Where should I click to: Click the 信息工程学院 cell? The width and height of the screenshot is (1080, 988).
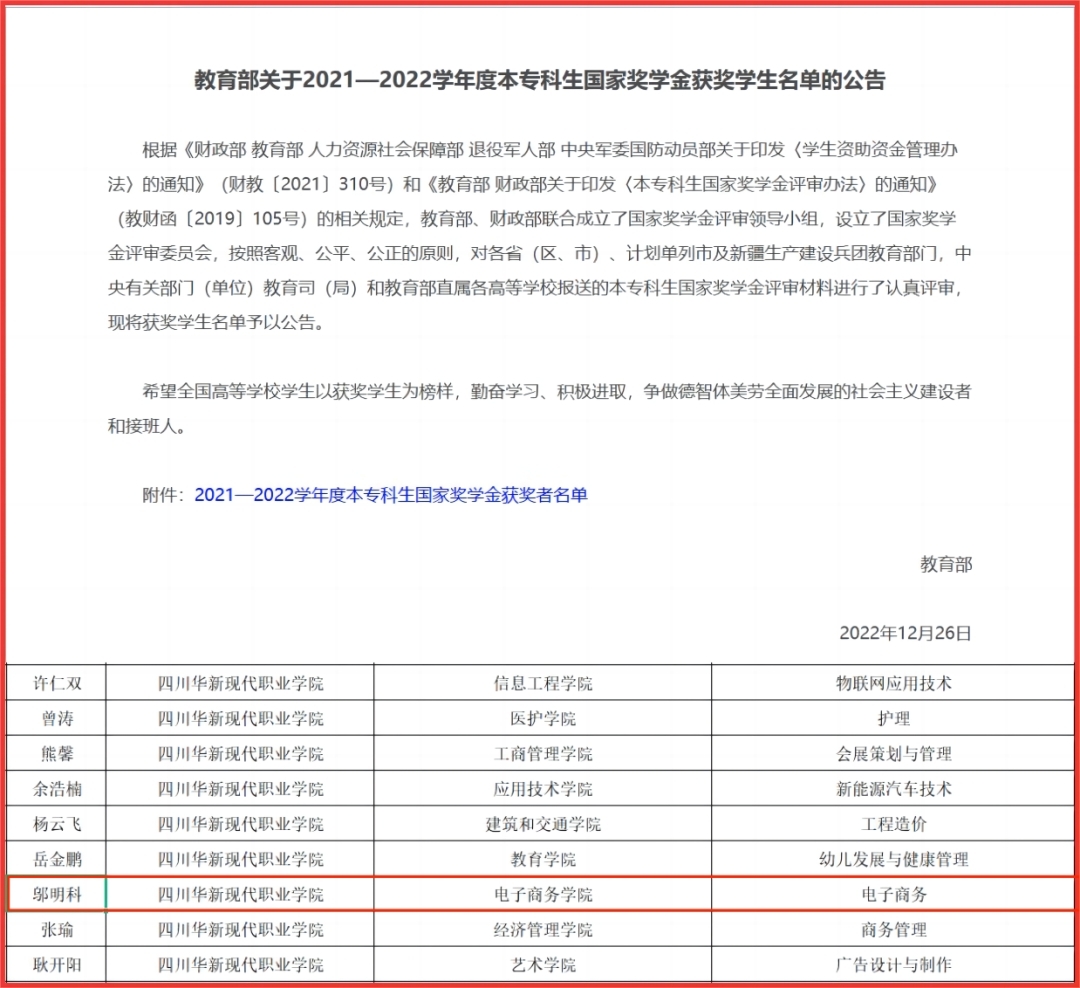543,684
